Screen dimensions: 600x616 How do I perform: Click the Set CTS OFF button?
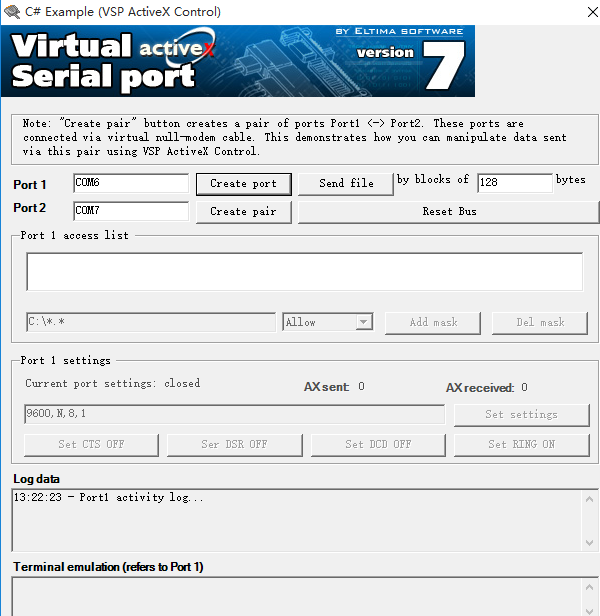(x=92, y=445)
